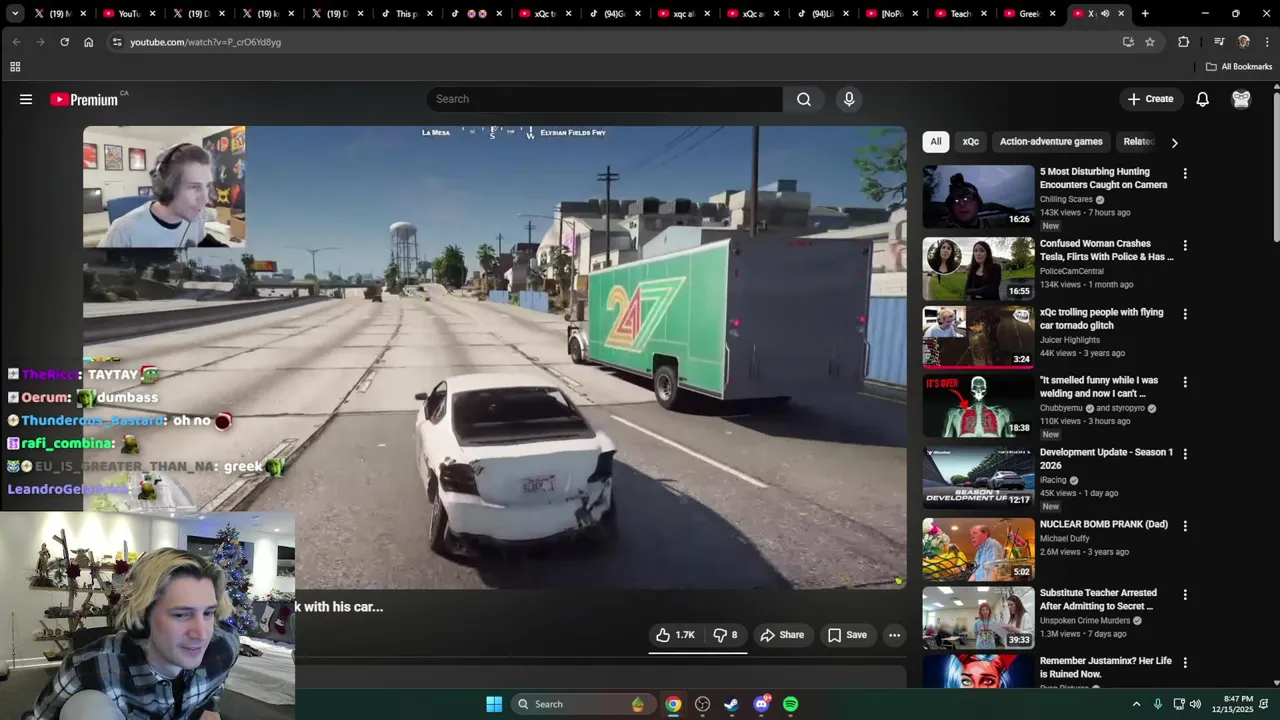The image size is (1280, 720).
Task: Open options for It smelled funny video
Action: pos(1185,382)
